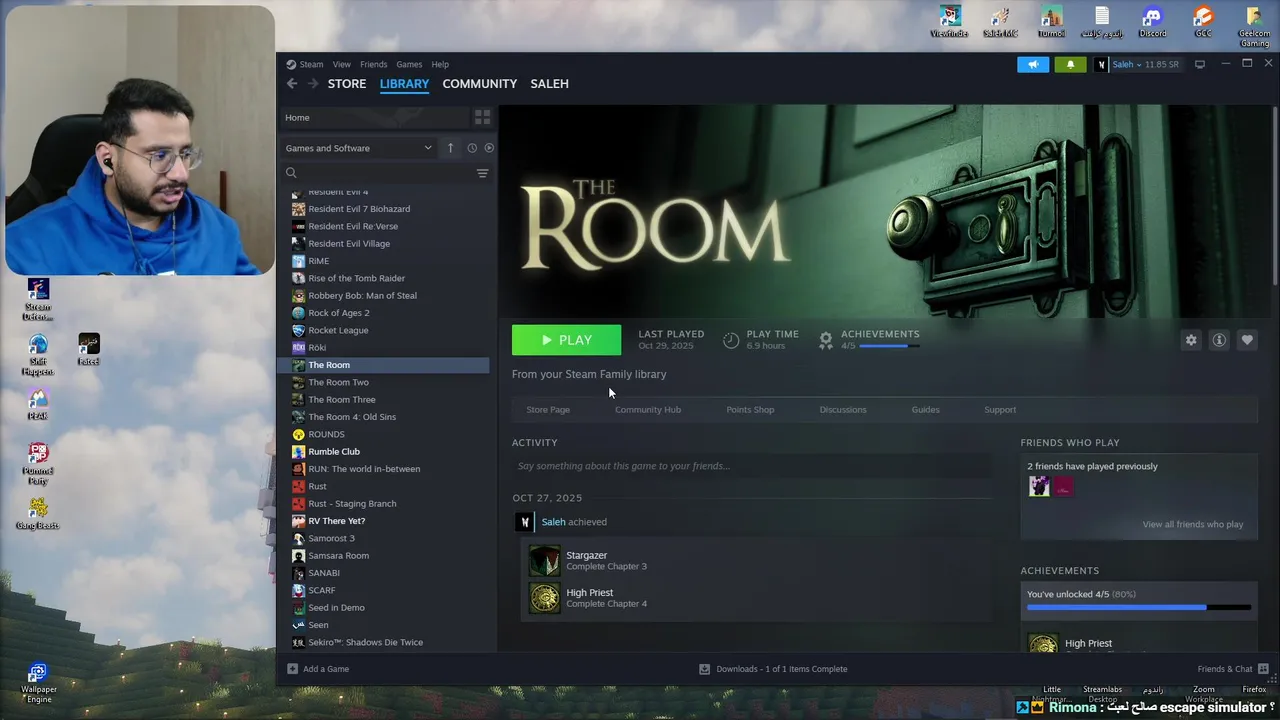Toggle the ready-to-play filter icon

coord(489,148)
